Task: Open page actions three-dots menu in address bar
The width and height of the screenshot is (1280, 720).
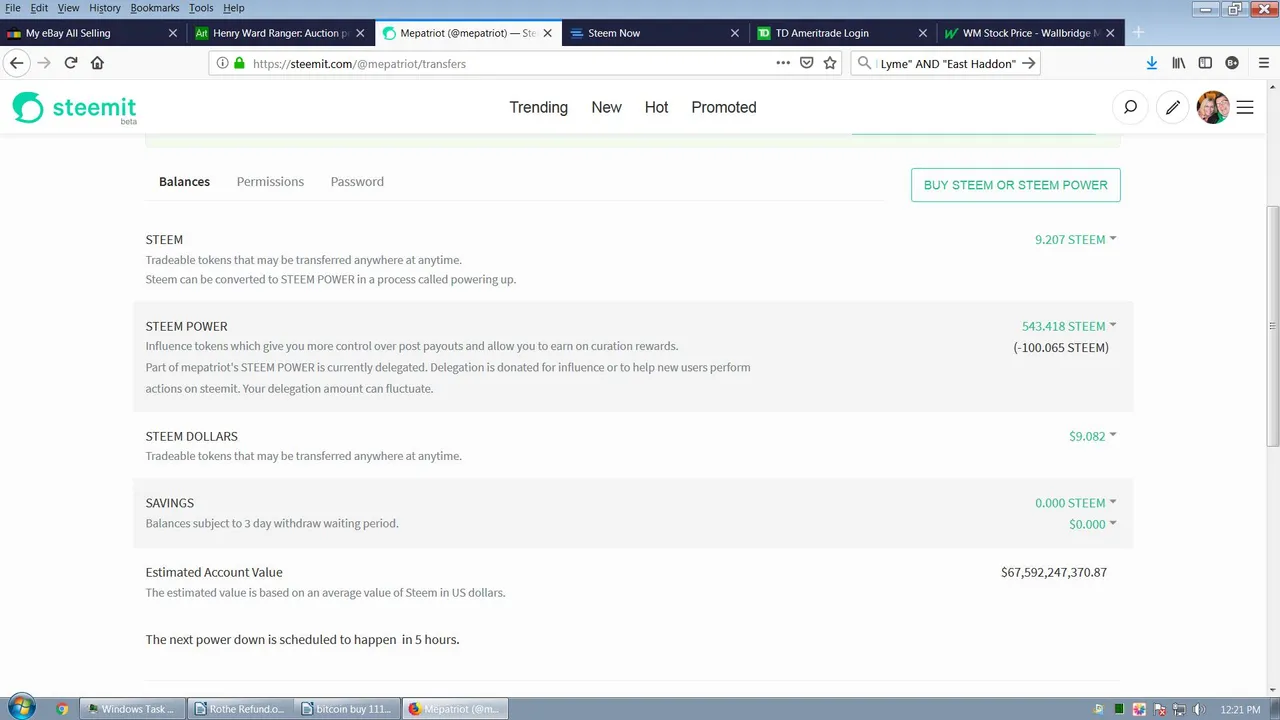Action: [783, 63]
